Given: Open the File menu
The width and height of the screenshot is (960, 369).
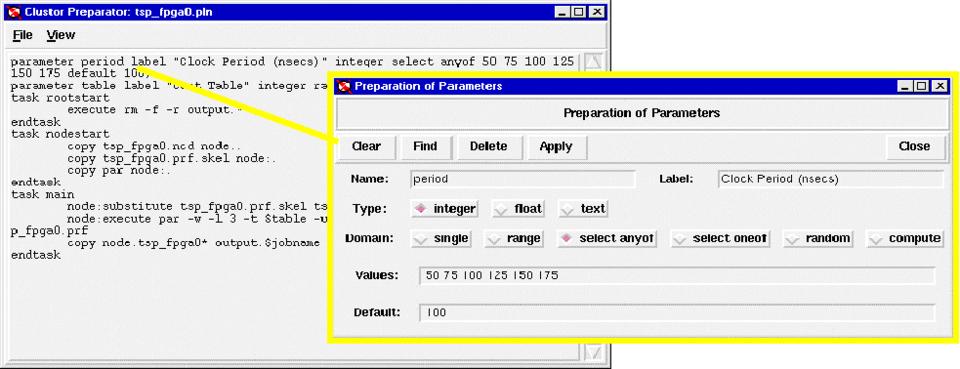Looking at the screenshot, I should [x=23, y=35].
